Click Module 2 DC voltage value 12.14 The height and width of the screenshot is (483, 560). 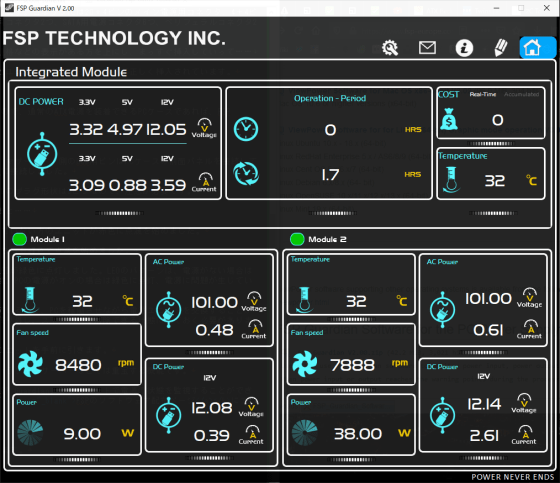click(485, 404)
